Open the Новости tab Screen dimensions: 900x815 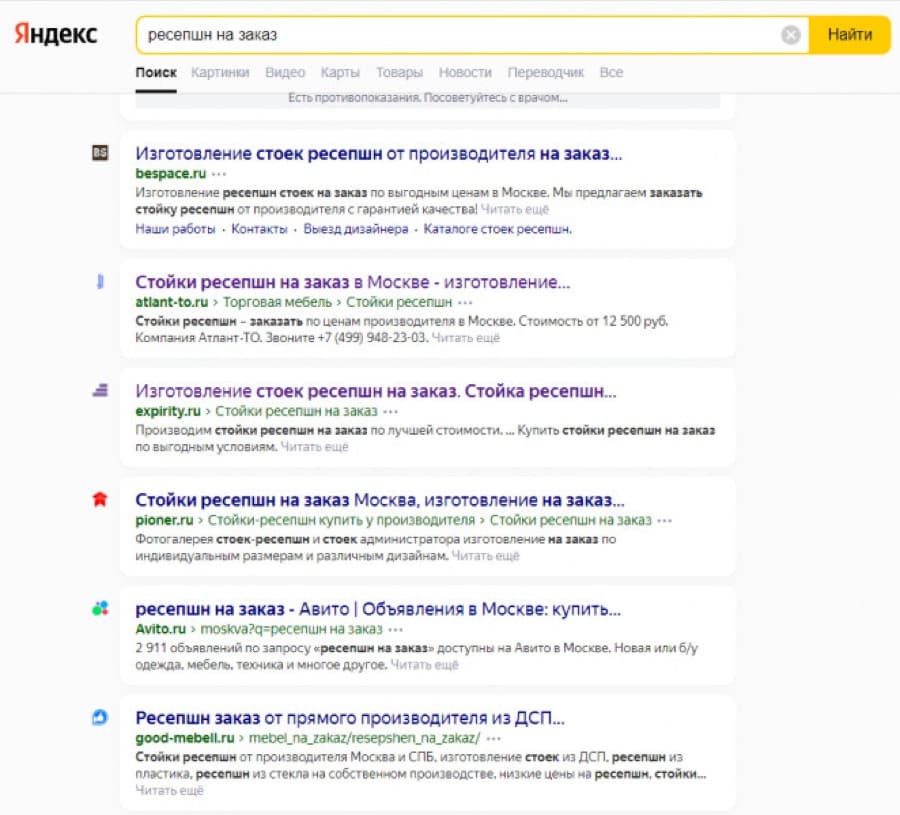point(465,72)
